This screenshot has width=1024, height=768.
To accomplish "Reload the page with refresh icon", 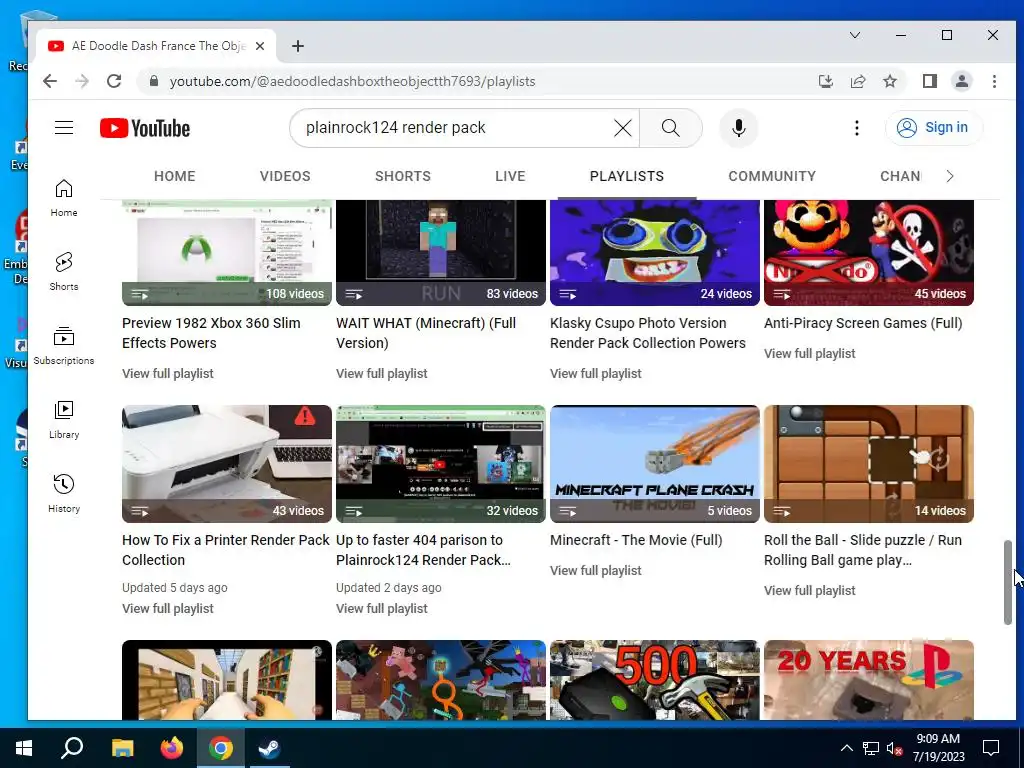I will [114, 81].
